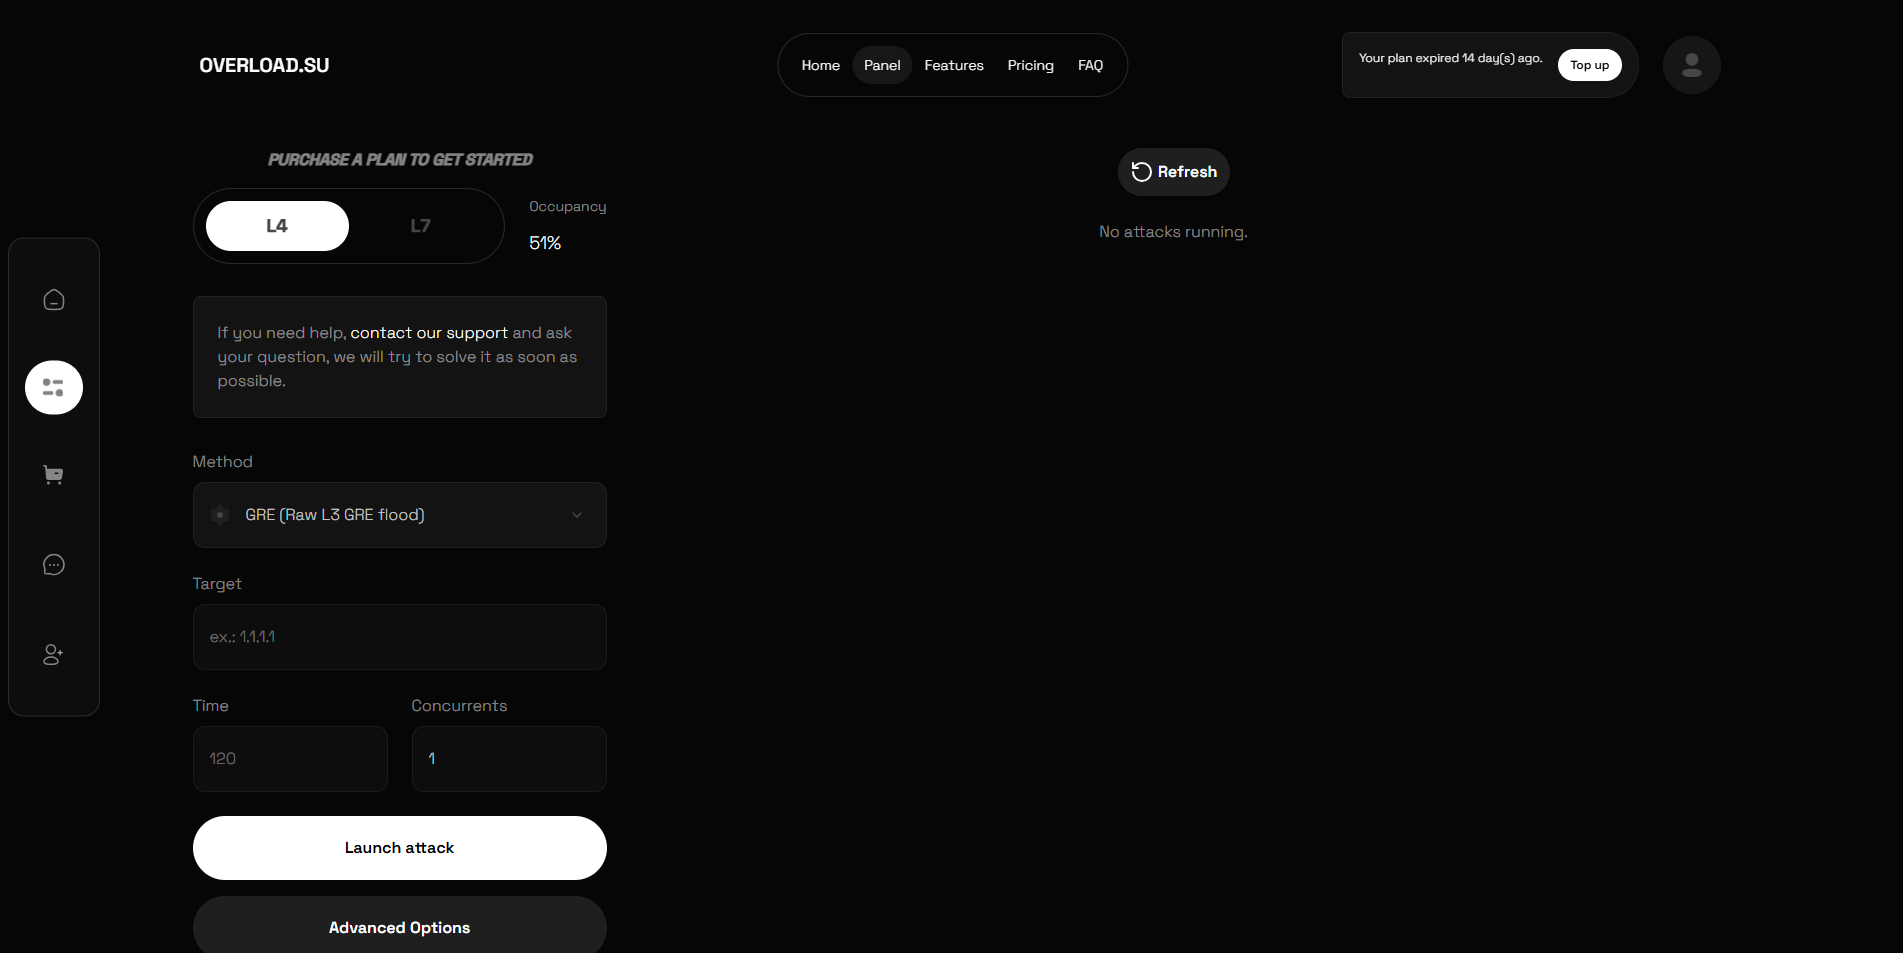Image resolution: width=1903 pixels, height=953 pixels.
Task: Switch to the L7 layer toggle
Action: (420, 226)
